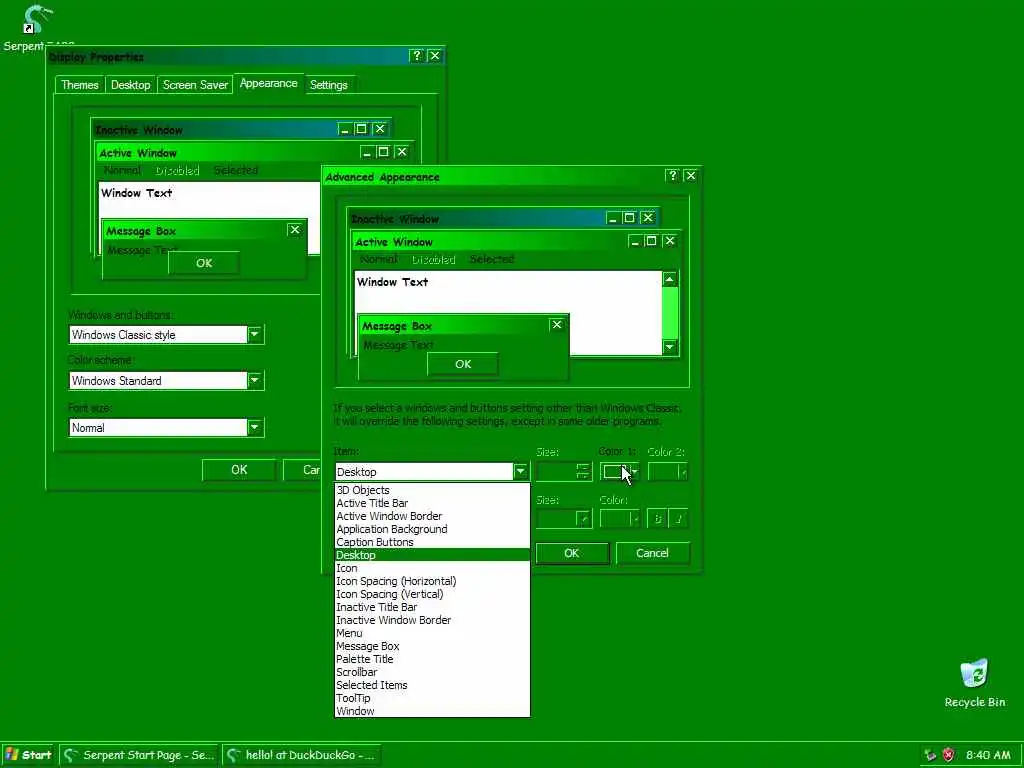This screenshot has height=768, width=1024.
Task: Click preview scrollbar up arrow in Advanced Appearance
Action: pyautogui.click(x=669, y=280)
